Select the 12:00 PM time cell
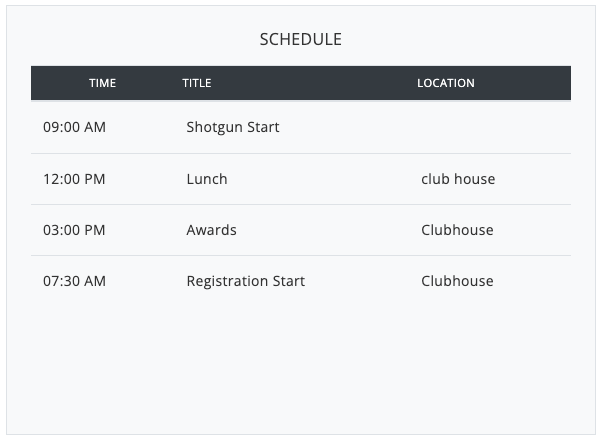Image resolution: width=605 pixels, height=446 pixels. point(74,179)
